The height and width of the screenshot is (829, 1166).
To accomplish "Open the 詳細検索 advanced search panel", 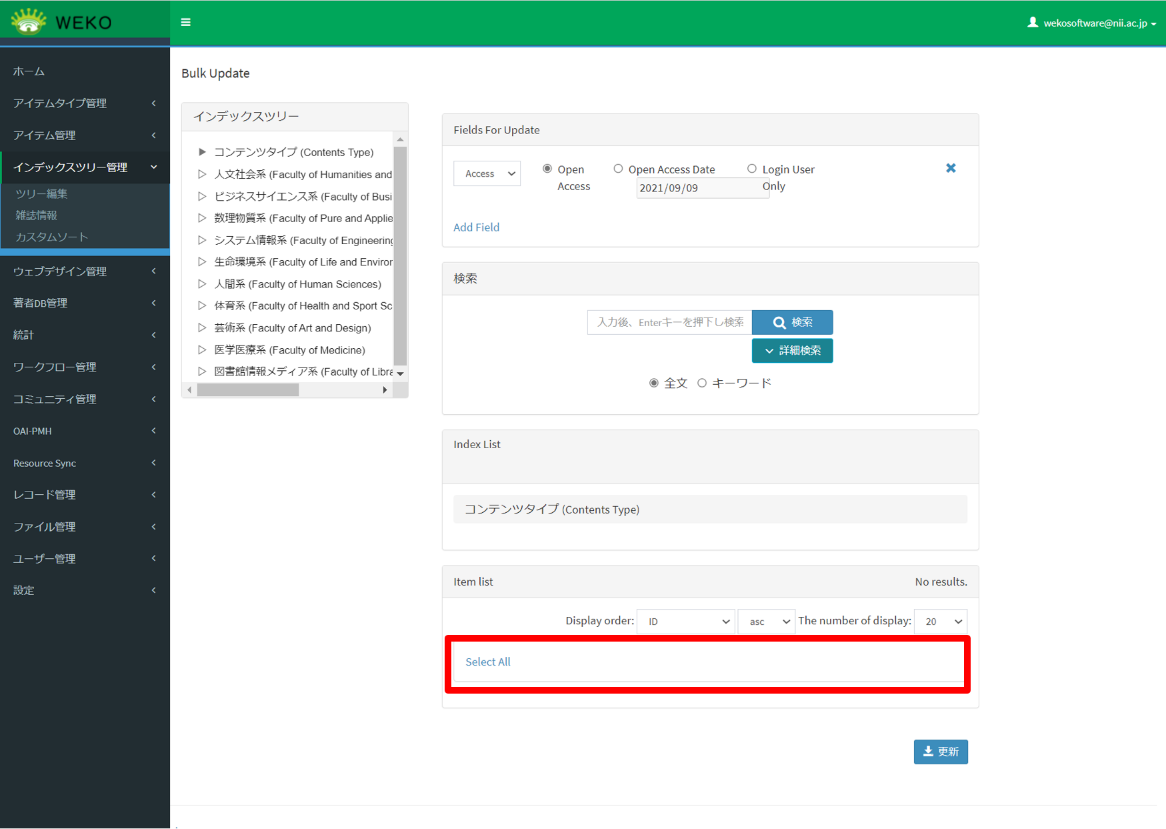I will [x=792, y=351].
